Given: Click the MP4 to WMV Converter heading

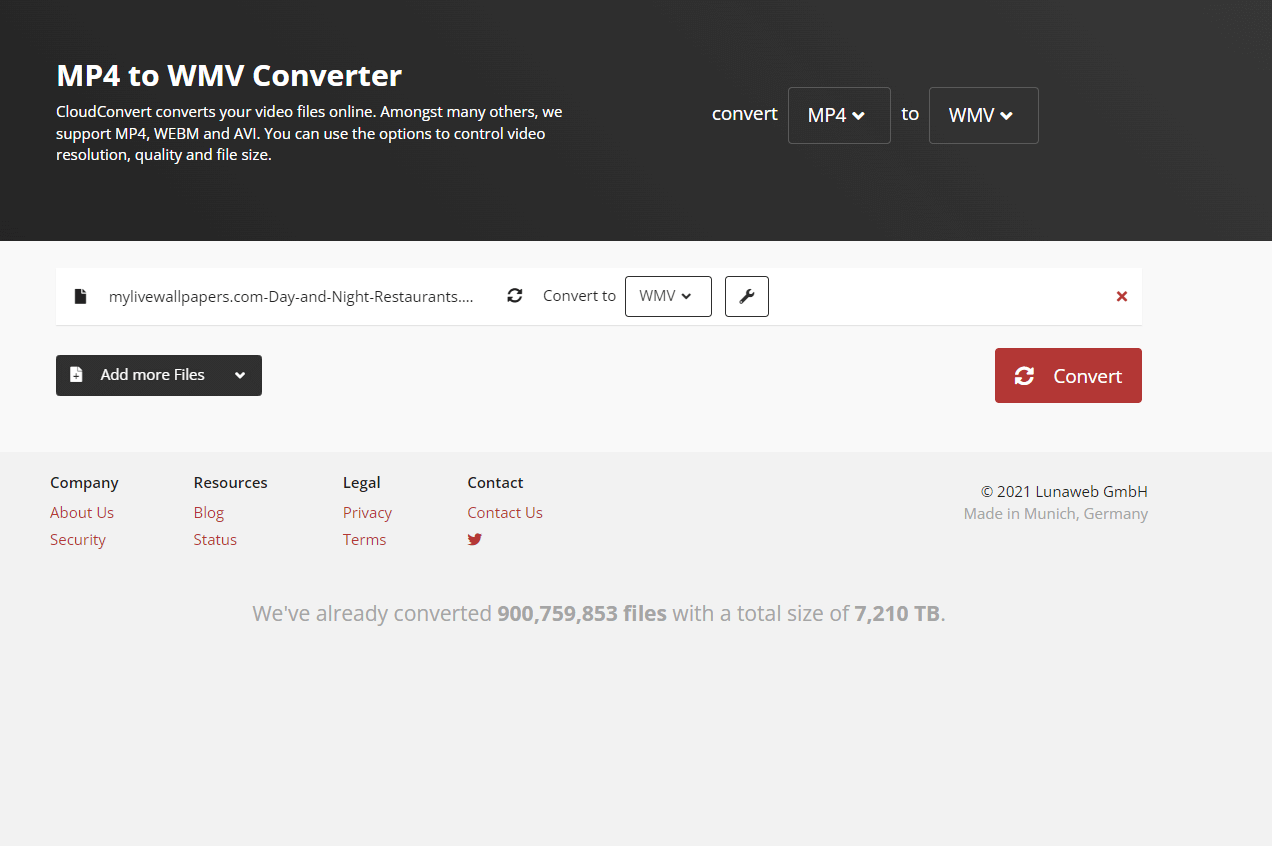Looking at the screenshot, I should (x=229, y=75).
